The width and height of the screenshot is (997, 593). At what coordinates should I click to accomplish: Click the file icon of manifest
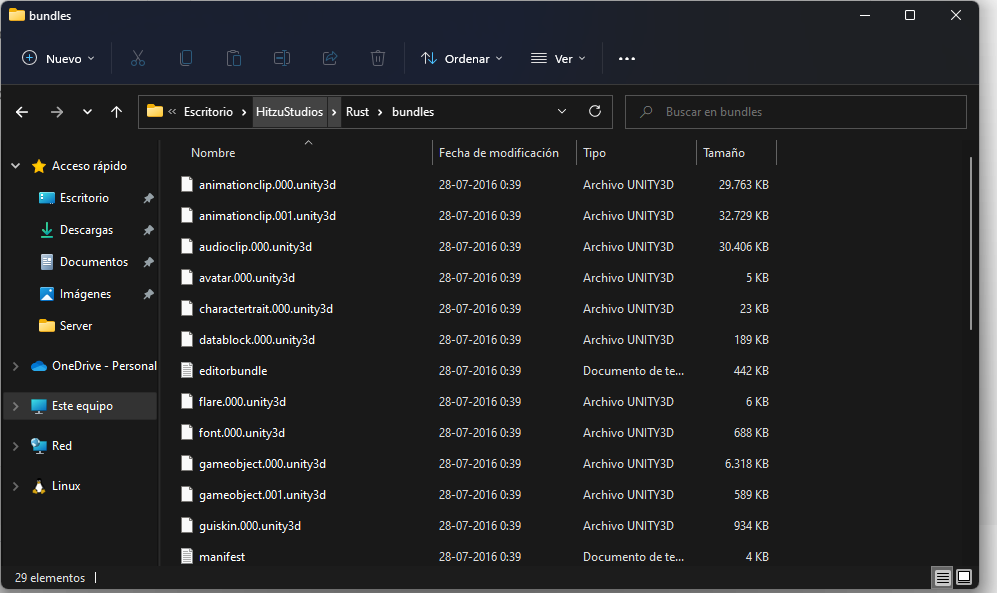(187, 556)
